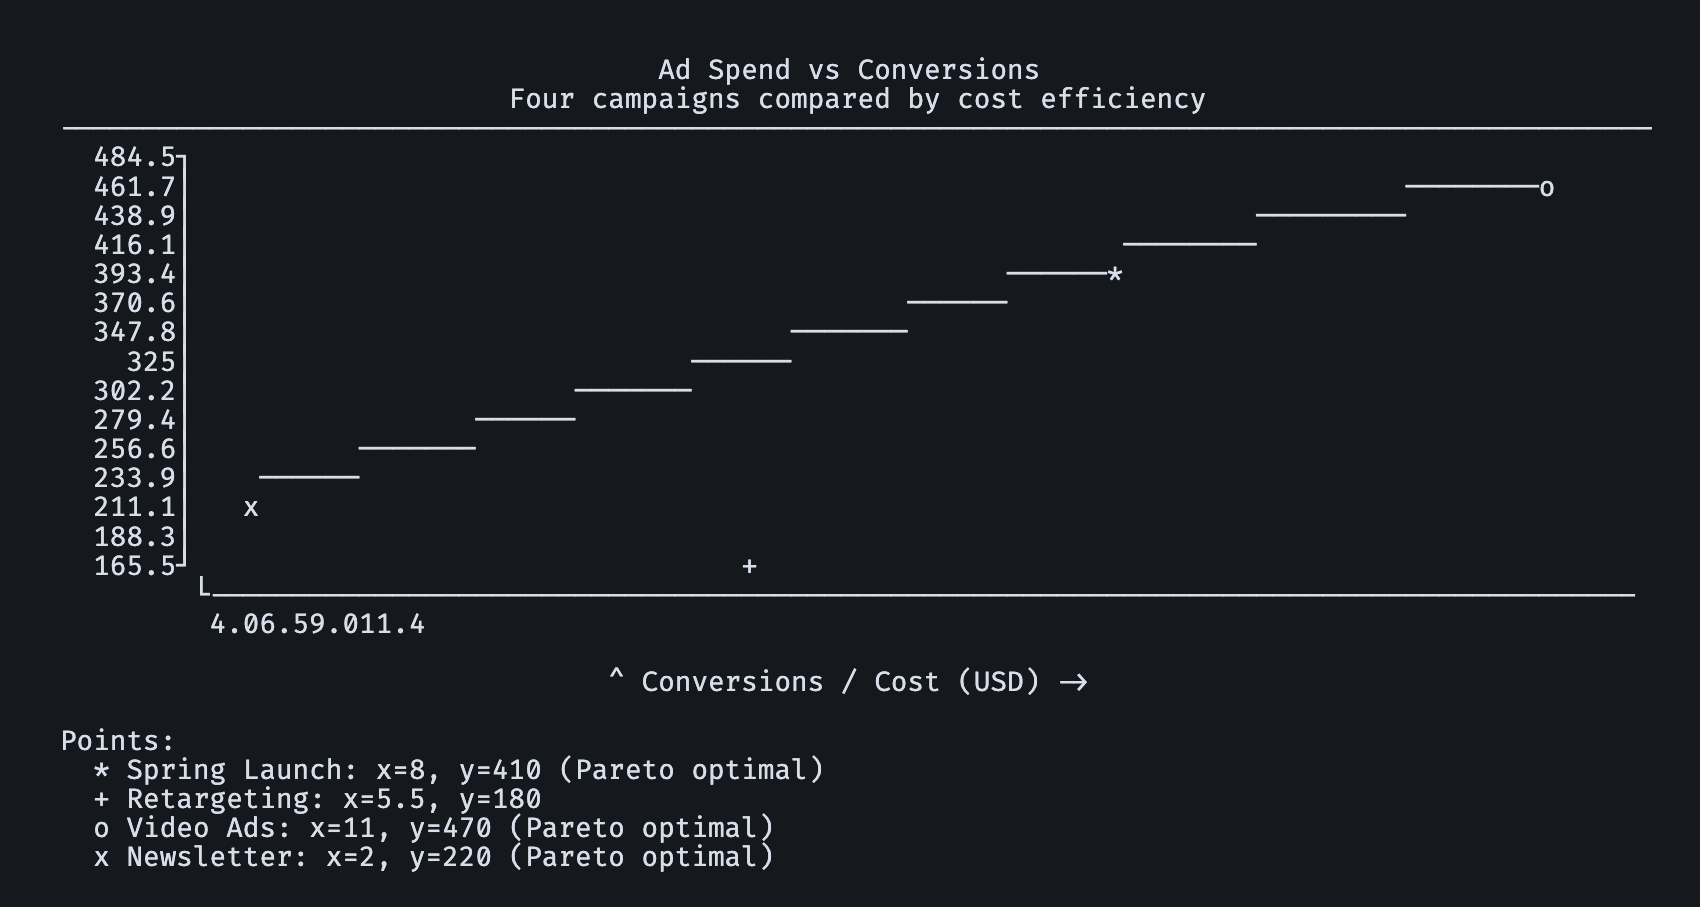Image resolution: width=1700 pixels, height=907 pixels.
Task: Select the Spring Launch asterisk marker on the plot
Action: tap(1115, 275)
